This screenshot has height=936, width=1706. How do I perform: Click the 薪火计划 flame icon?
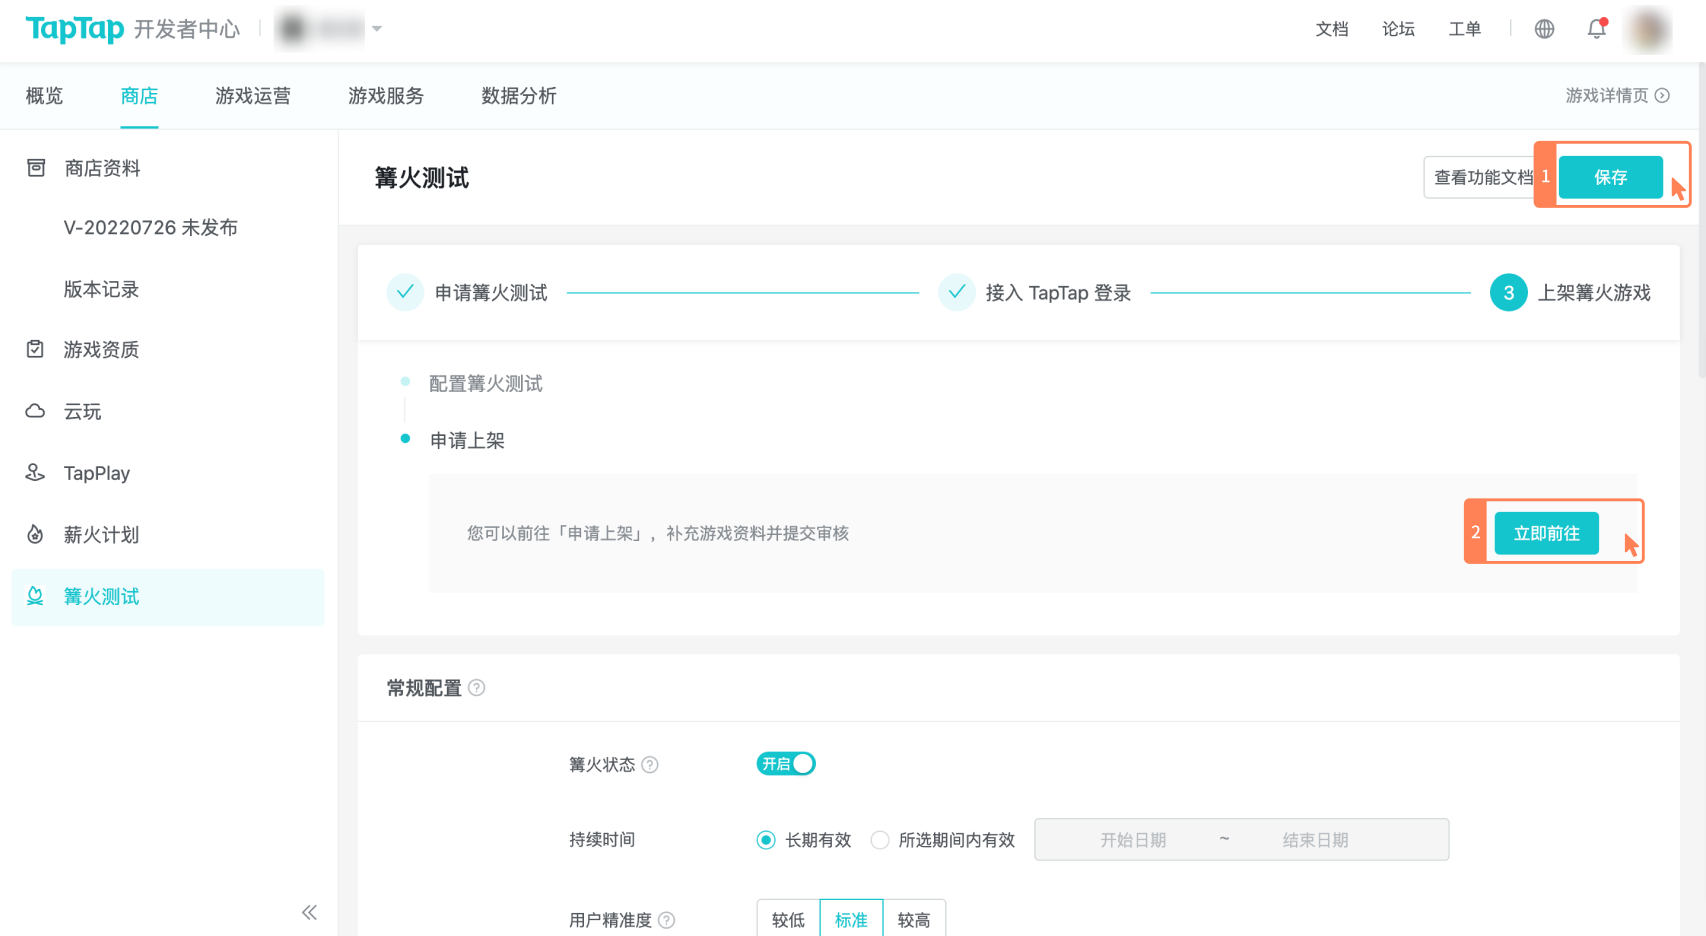(x=36, y=535)
